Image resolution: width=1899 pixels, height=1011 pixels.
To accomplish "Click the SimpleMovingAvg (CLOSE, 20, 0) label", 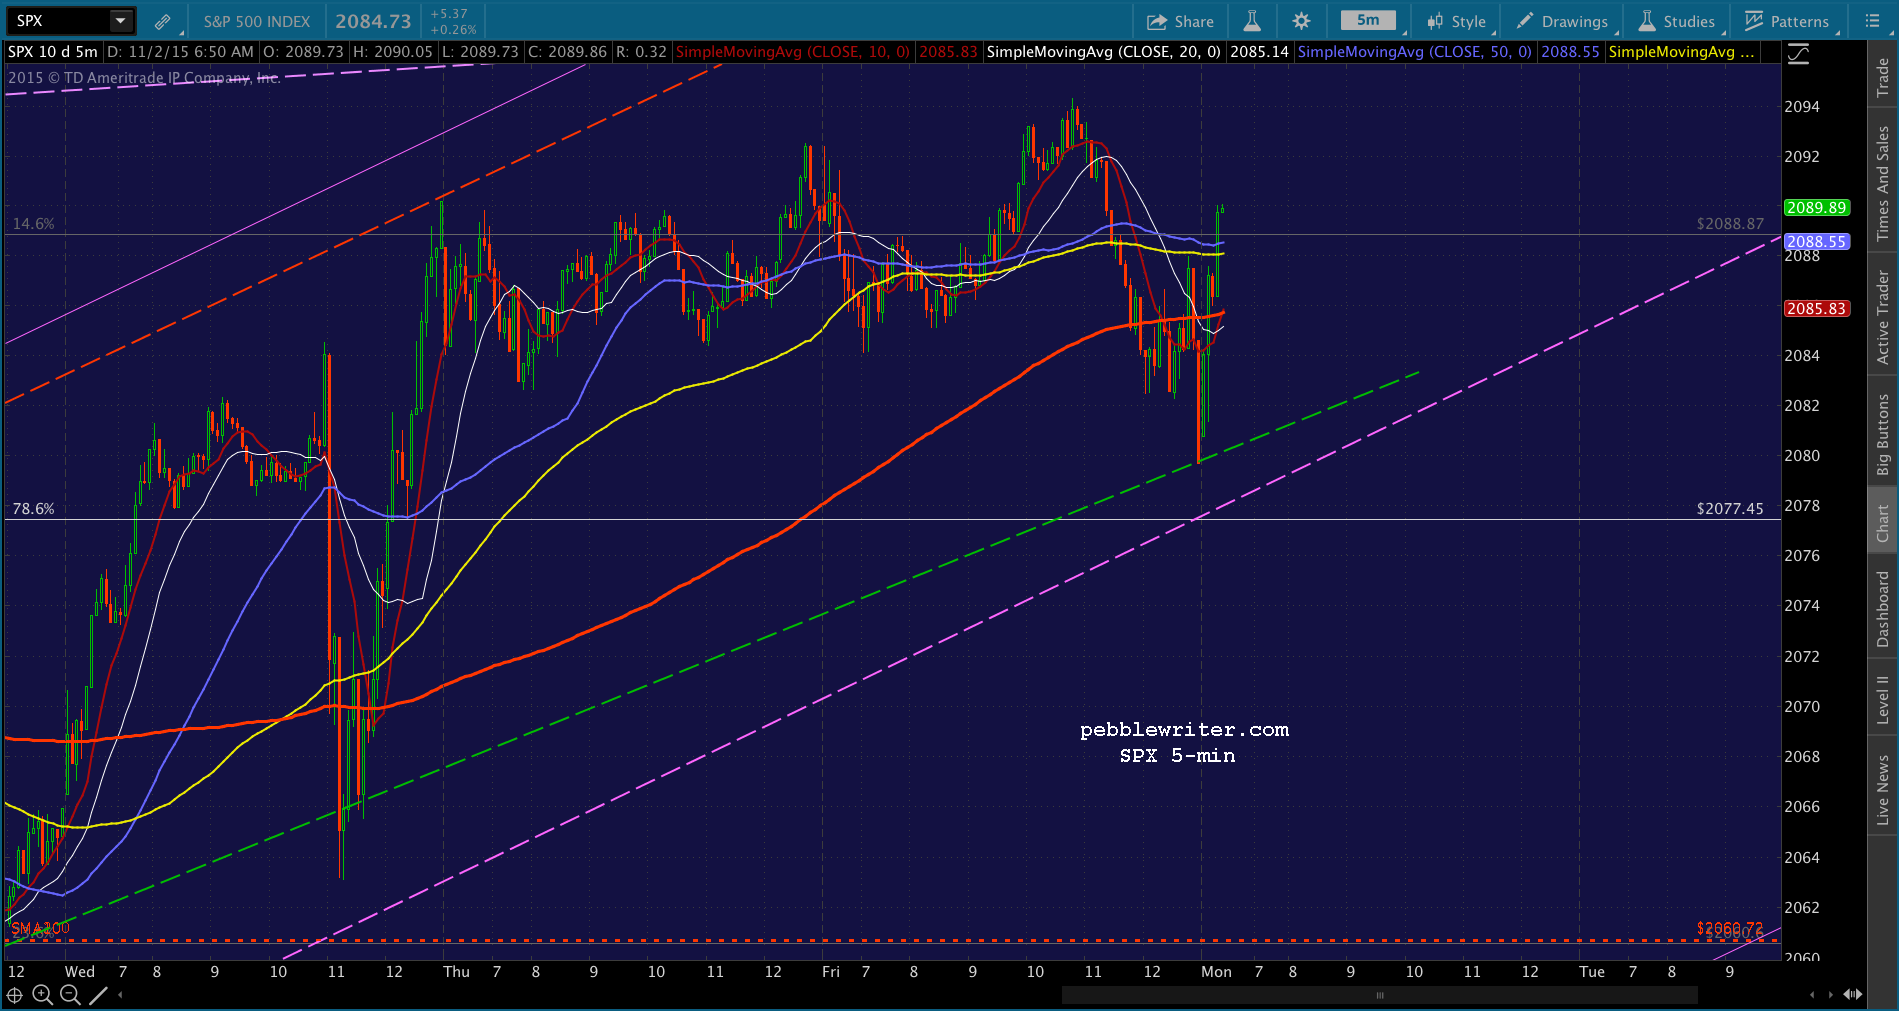I will point(1103,52).
